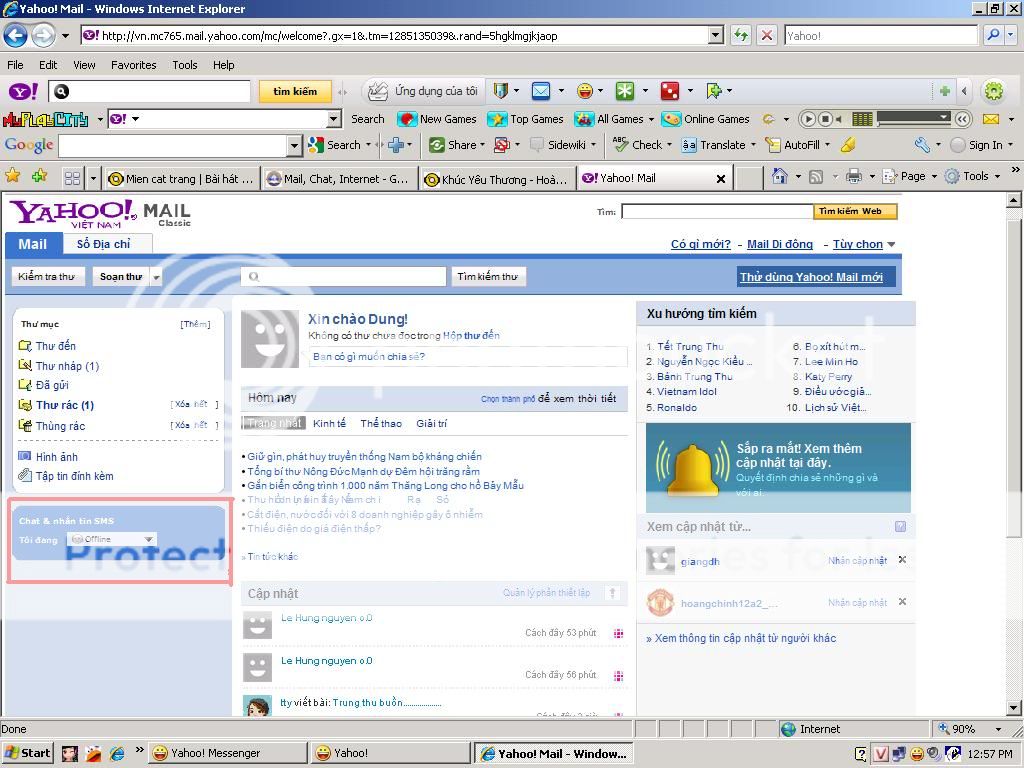This screenshot has height=768, width=1024.
Task: Click the IE Refresh page icon
Action: pyautogui.click(x=741, y=35)
